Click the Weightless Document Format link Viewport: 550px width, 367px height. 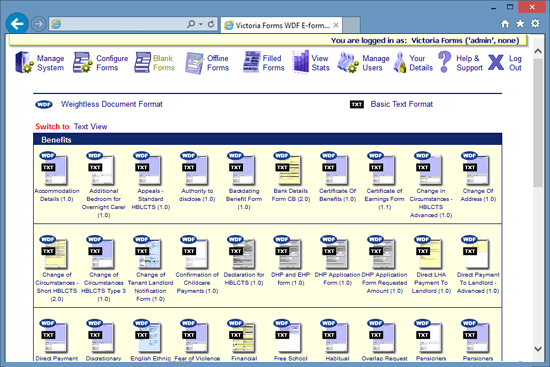112,104
